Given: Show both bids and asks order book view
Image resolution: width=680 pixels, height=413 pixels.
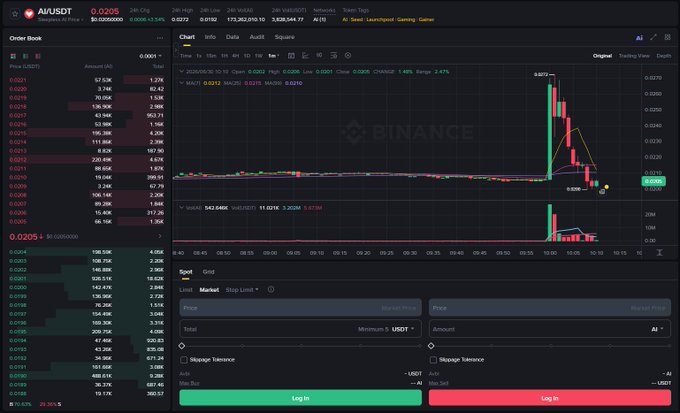Looking at the screenshot, I should pos(13,56).
